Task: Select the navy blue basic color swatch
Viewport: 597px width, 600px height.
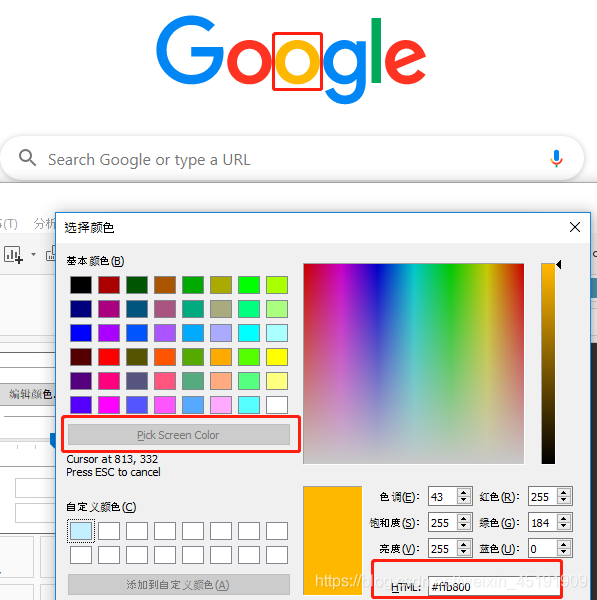Action: (x=81, y=309)
